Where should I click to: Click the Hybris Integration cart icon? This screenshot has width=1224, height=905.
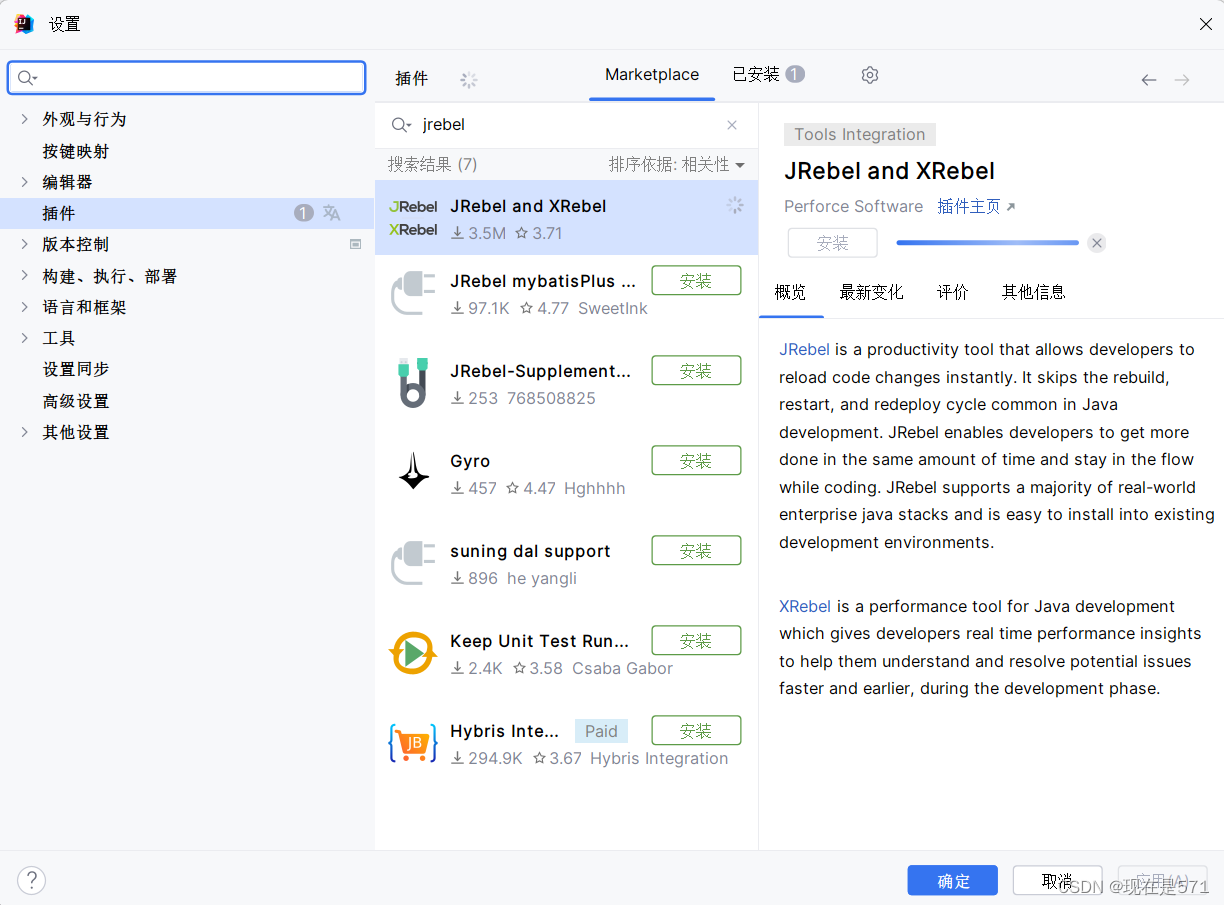pos(413,743)
